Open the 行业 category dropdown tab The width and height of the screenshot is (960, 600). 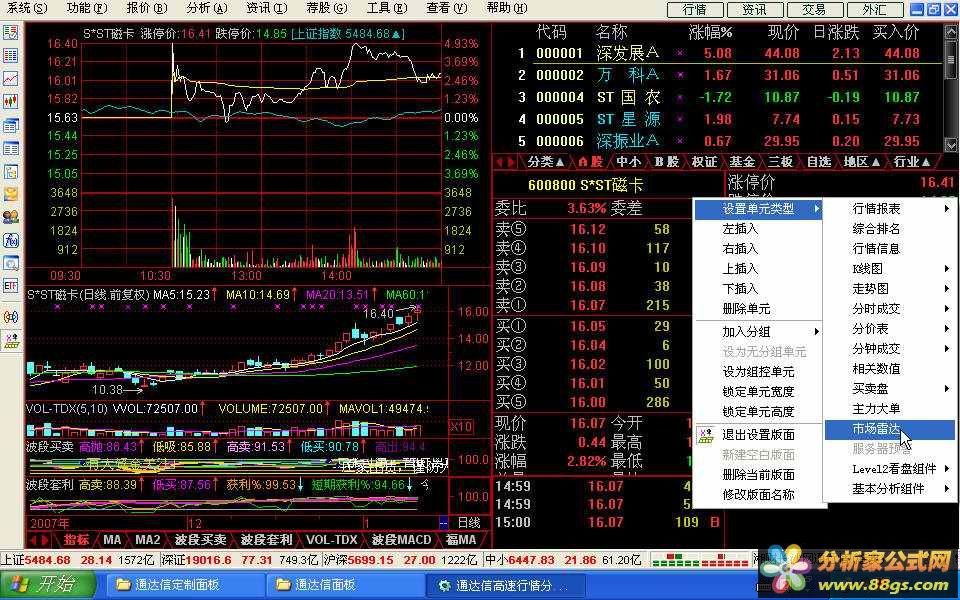tap(912, 162)
